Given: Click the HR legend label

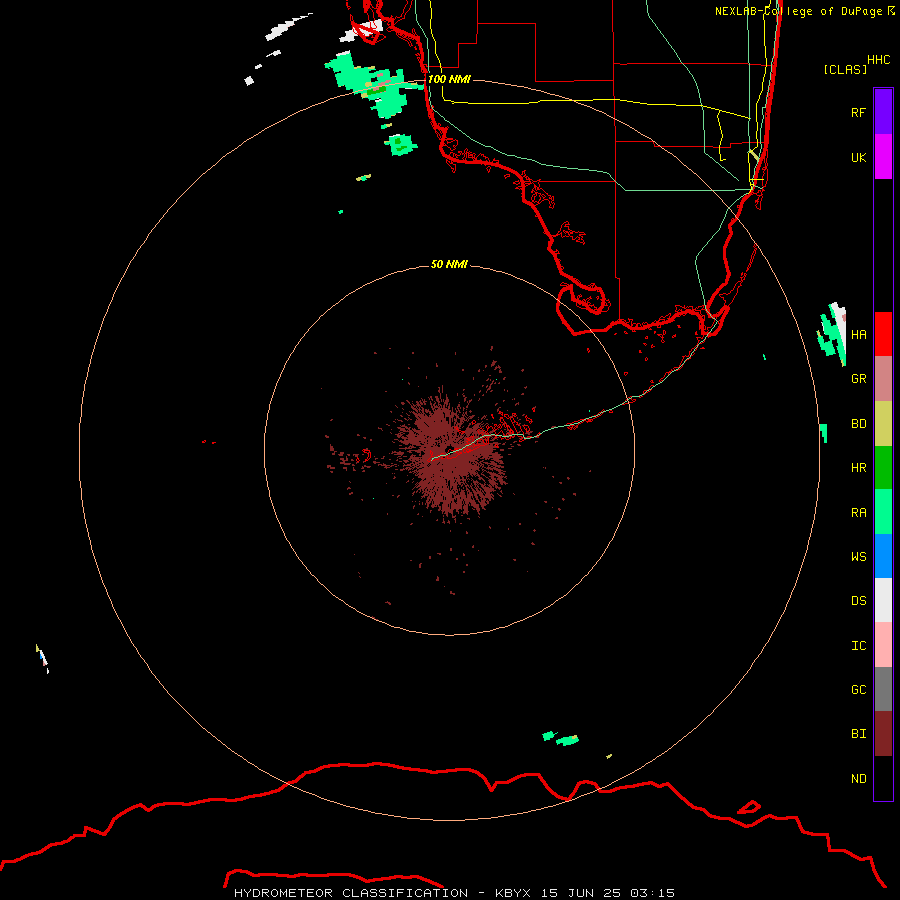Looking at the screenshot, I should point(858,468).
